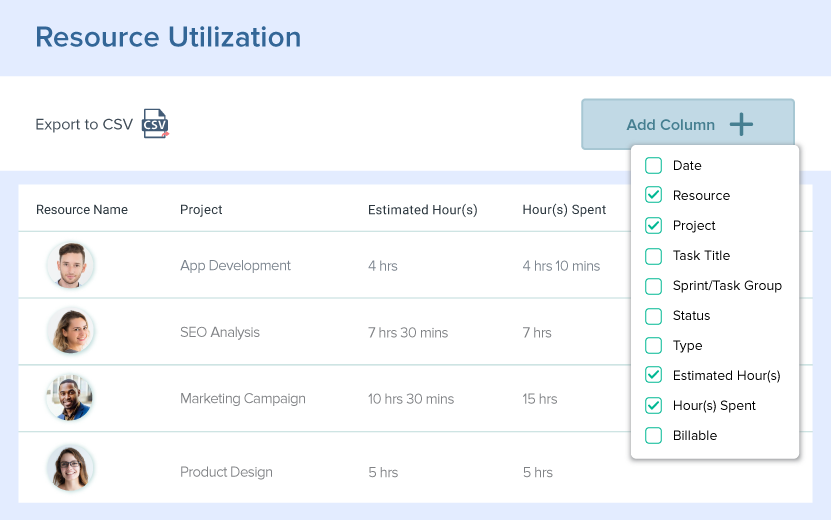
Task: Untick the Hour(s) Spent checkbox
Action: [653, 406]
